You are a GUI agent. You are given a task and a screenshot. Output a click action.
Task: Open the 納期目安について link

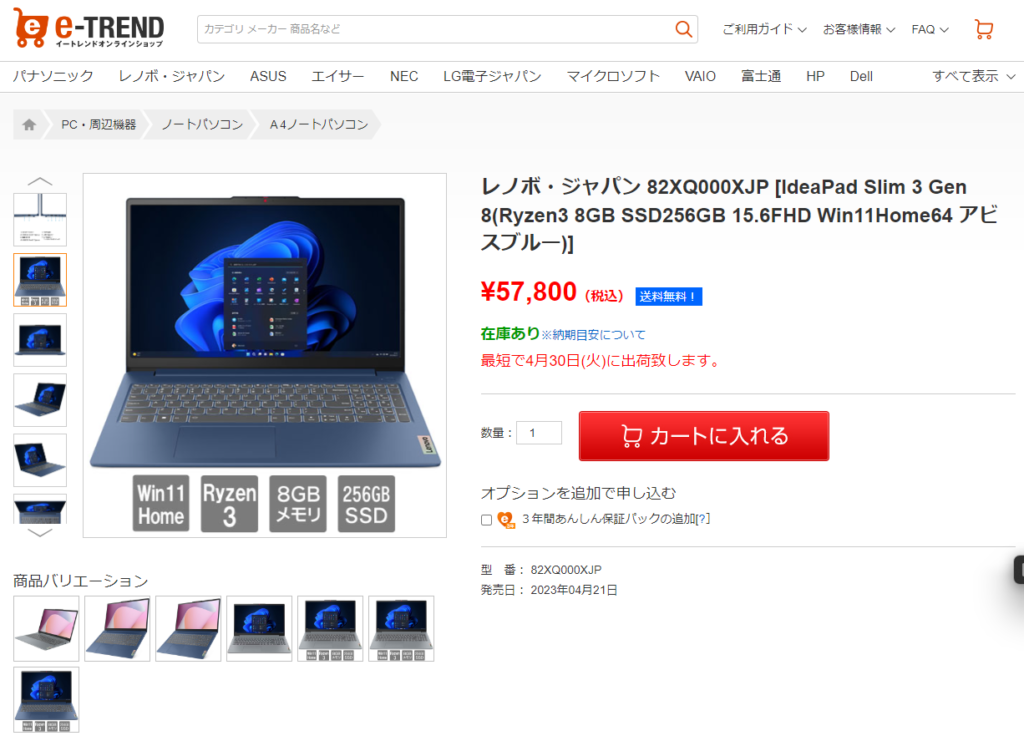pos(593,335)
